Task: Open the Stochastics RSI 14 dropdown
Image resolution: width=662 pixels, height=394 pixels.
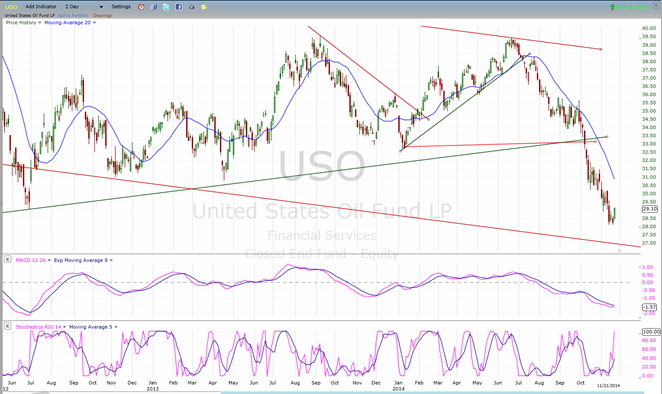Action: click(65, 327)
